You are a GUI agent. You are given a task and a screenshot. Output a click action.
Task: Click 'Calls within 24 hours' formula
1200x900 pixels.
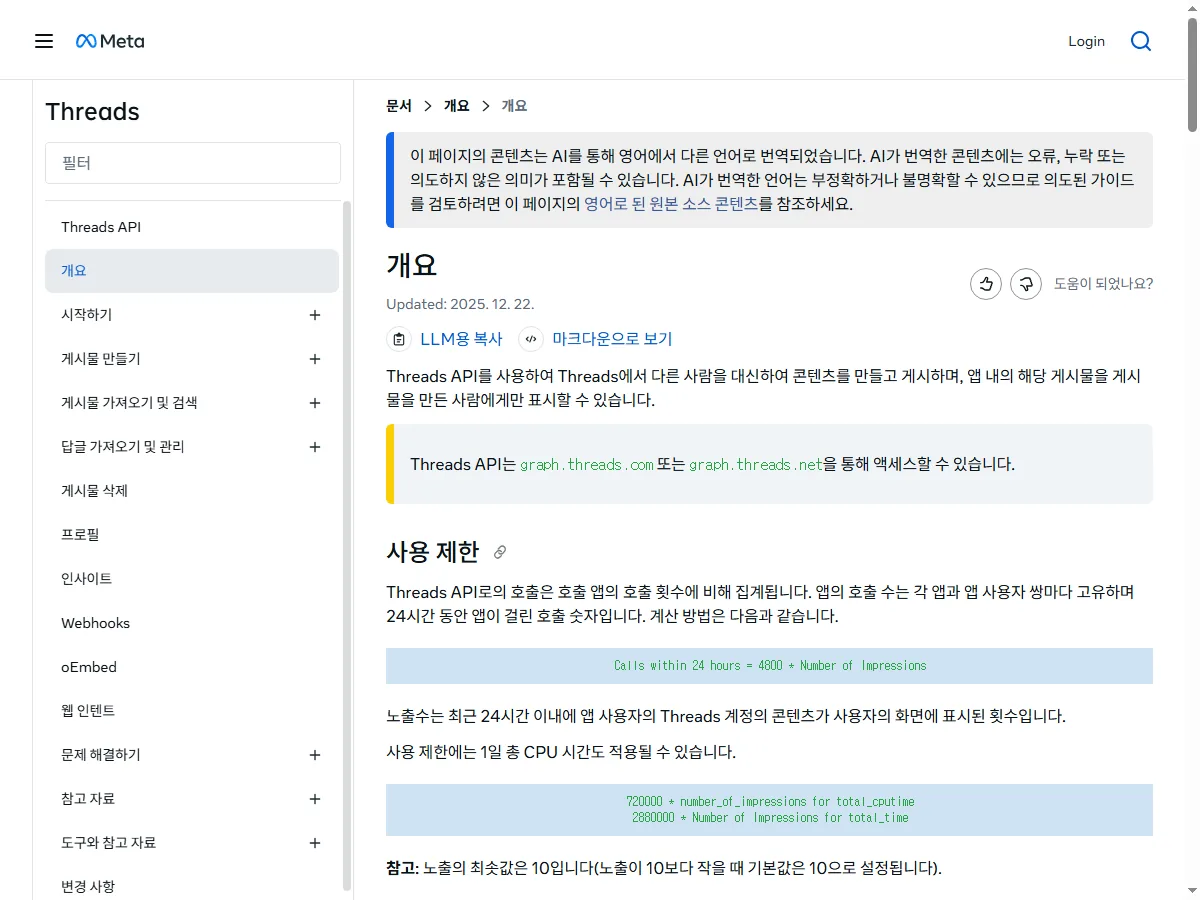[770, 666]
